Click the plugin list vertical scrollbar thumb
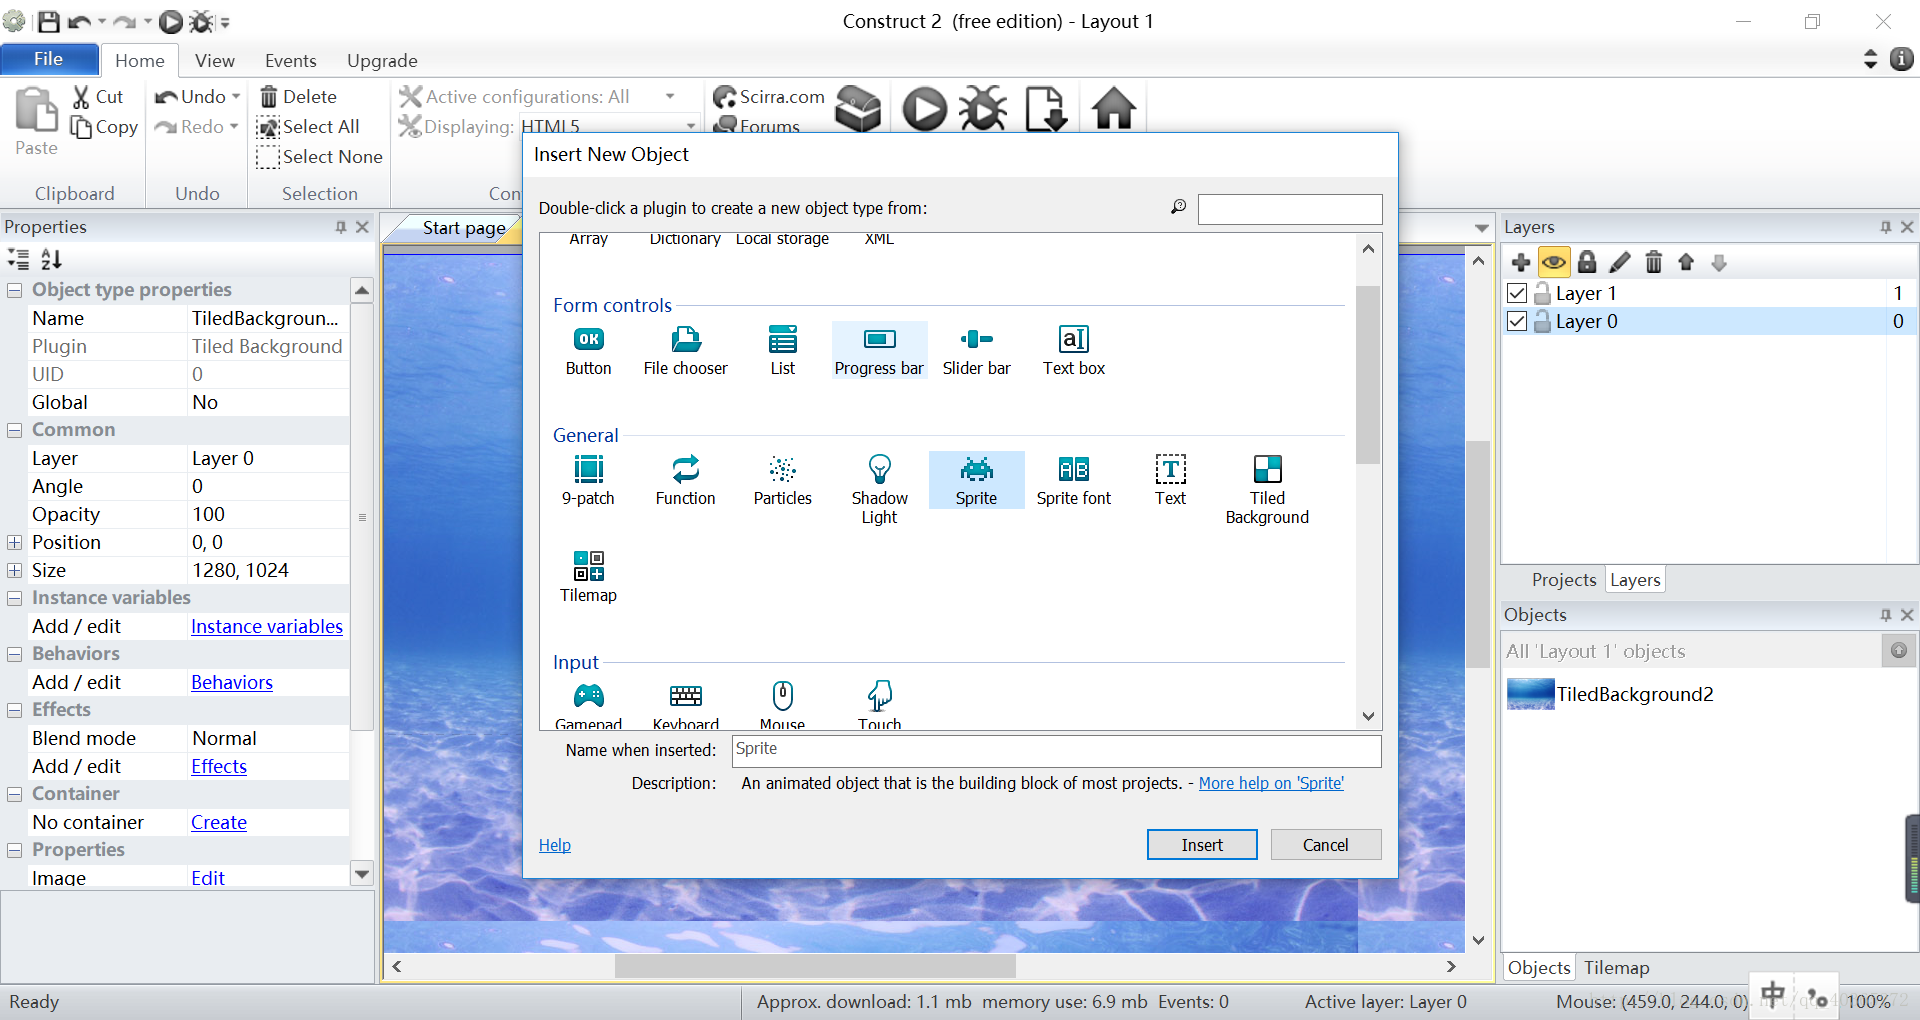This screenshot has height=1020, width=1920. (1368, 375)
